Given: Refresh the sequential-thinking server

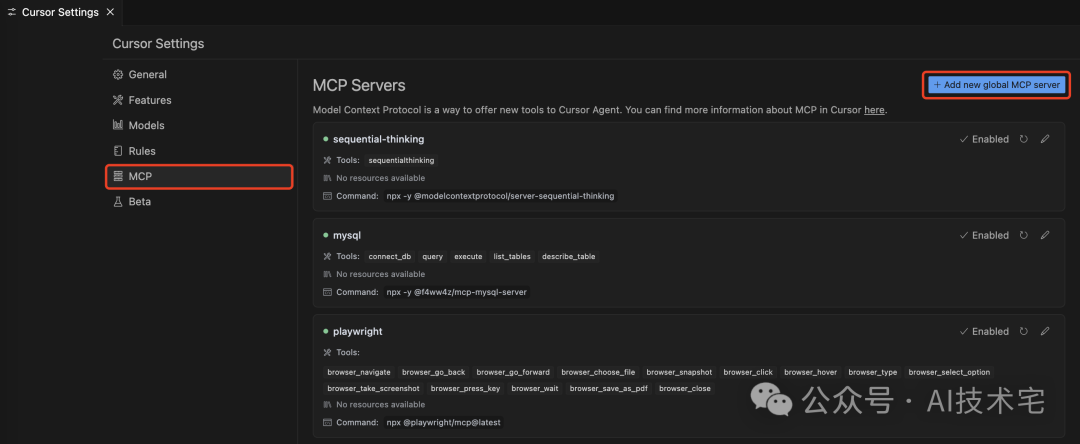Looking at the screenshot, I should coord(1024,139).
